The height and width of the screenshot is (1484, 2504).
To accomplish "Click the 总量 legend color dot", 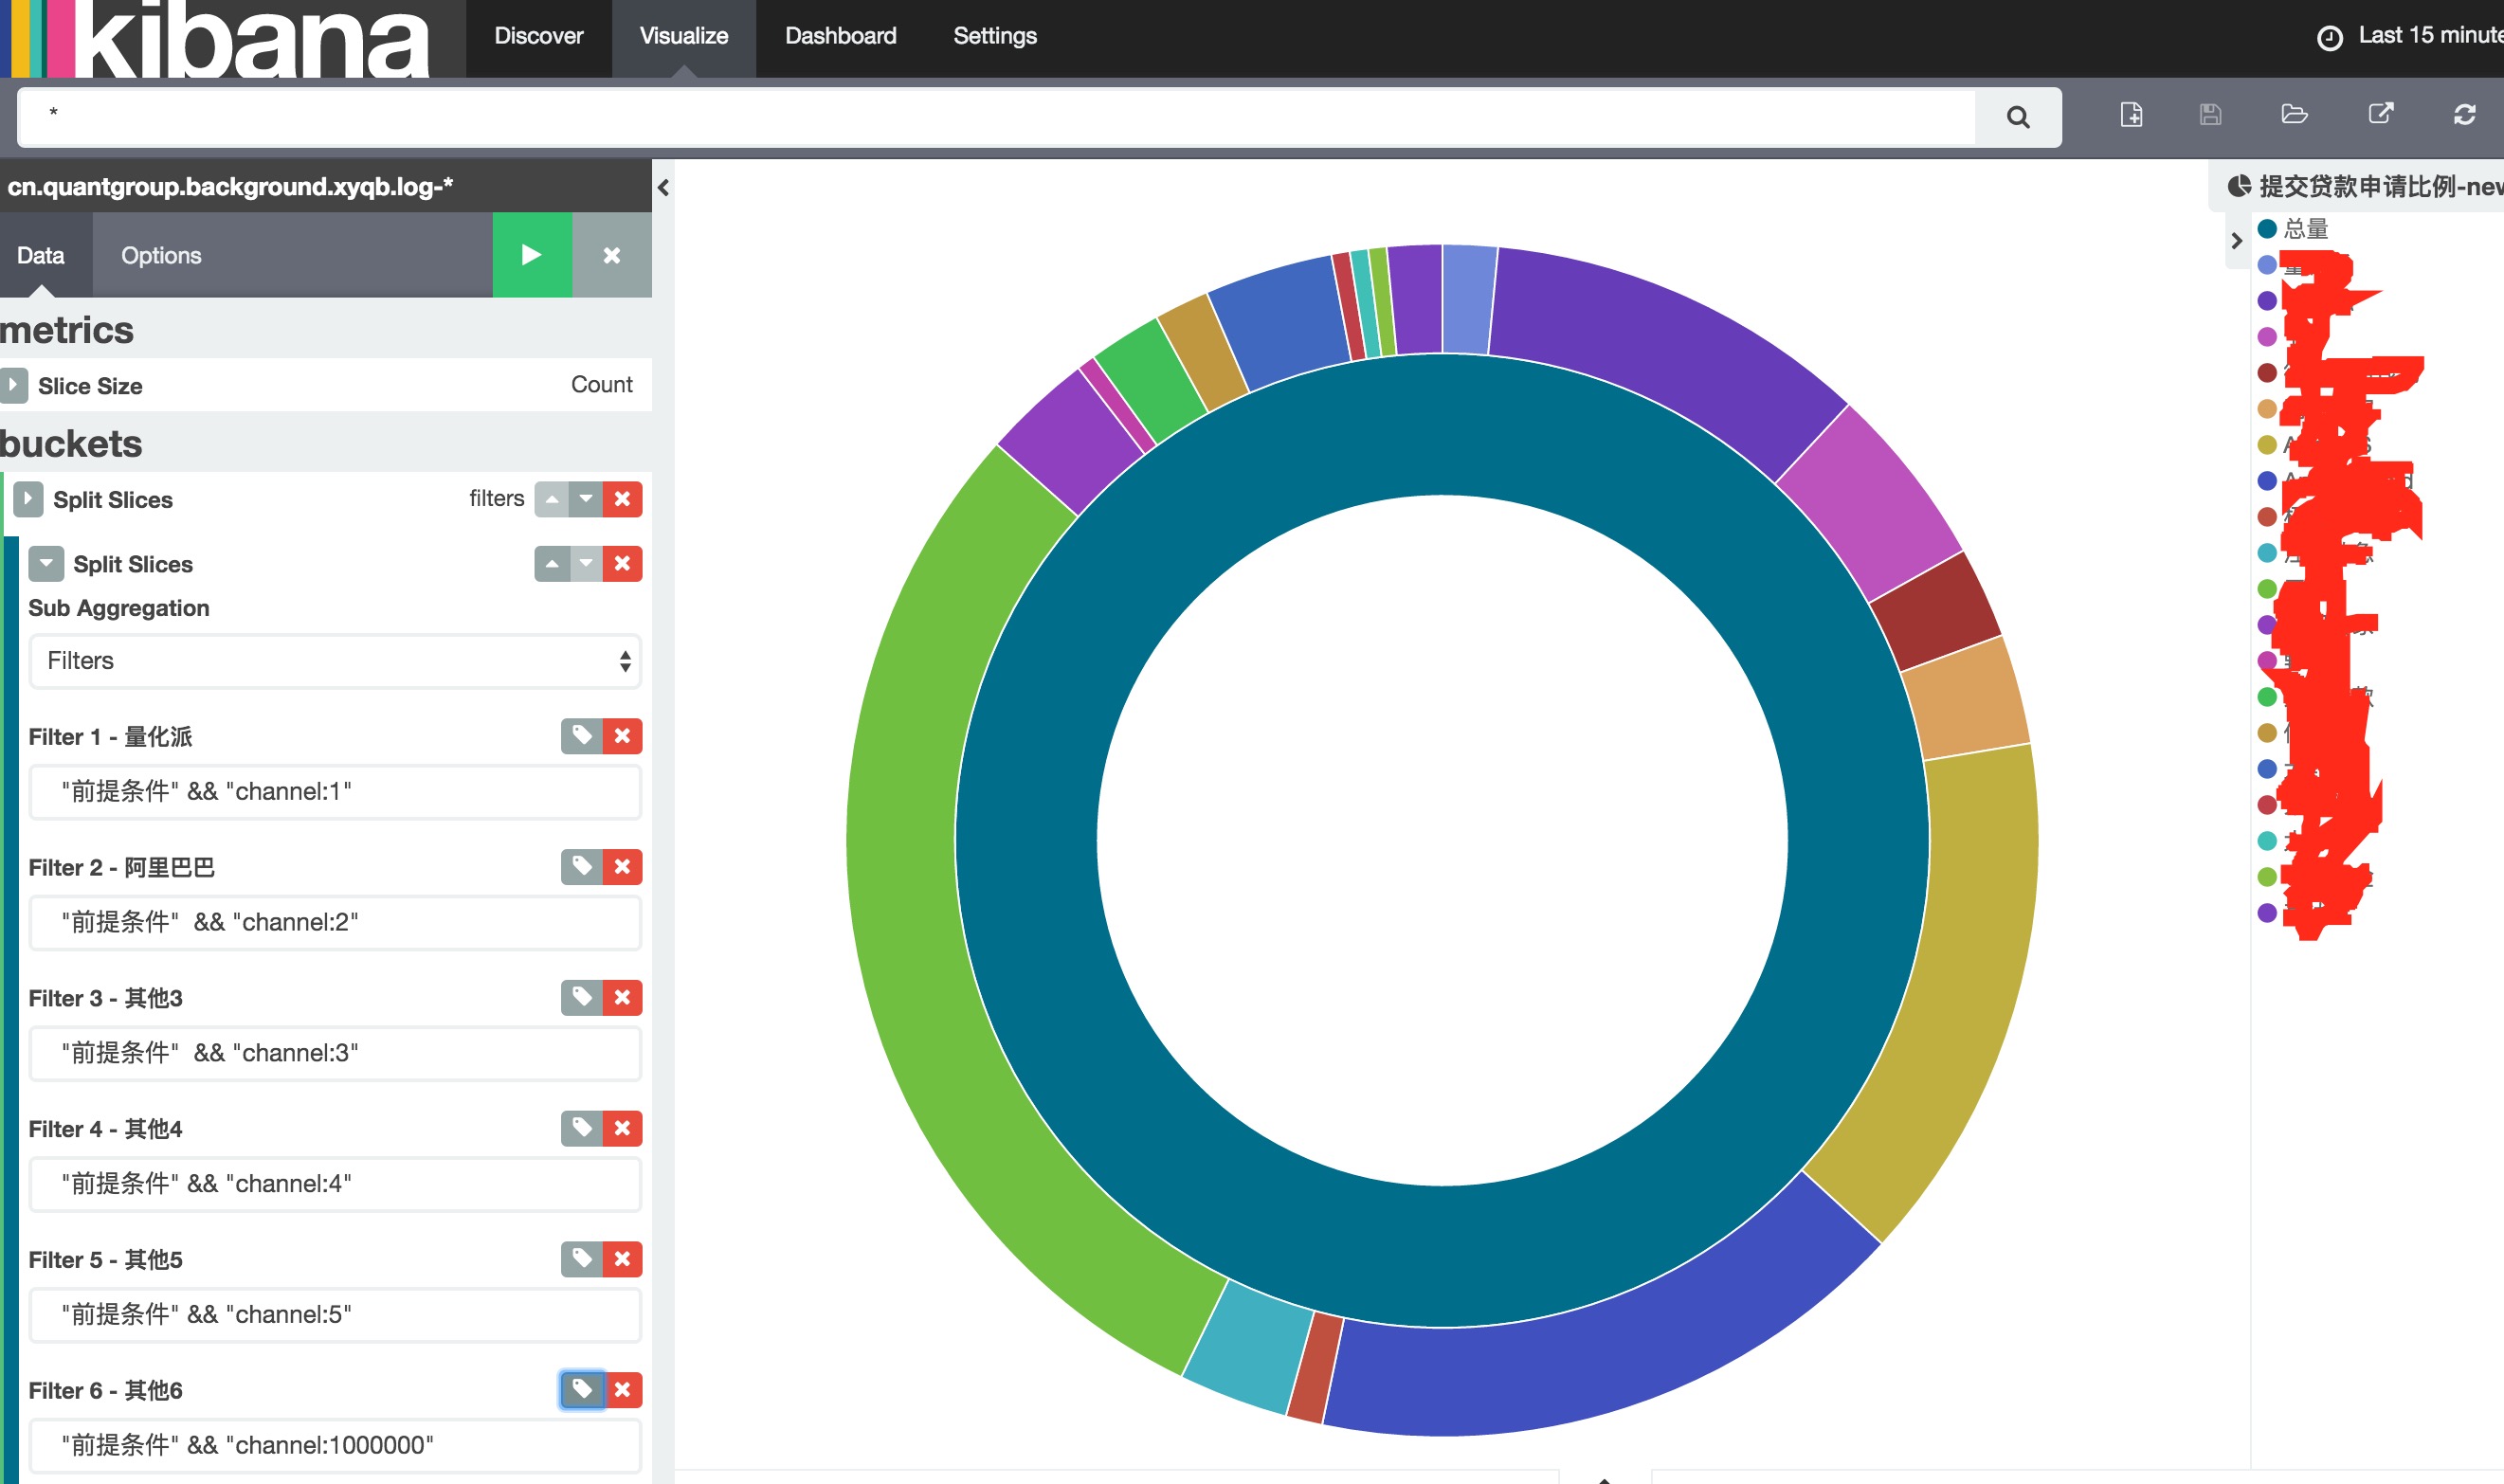I will pos(2267,229).
